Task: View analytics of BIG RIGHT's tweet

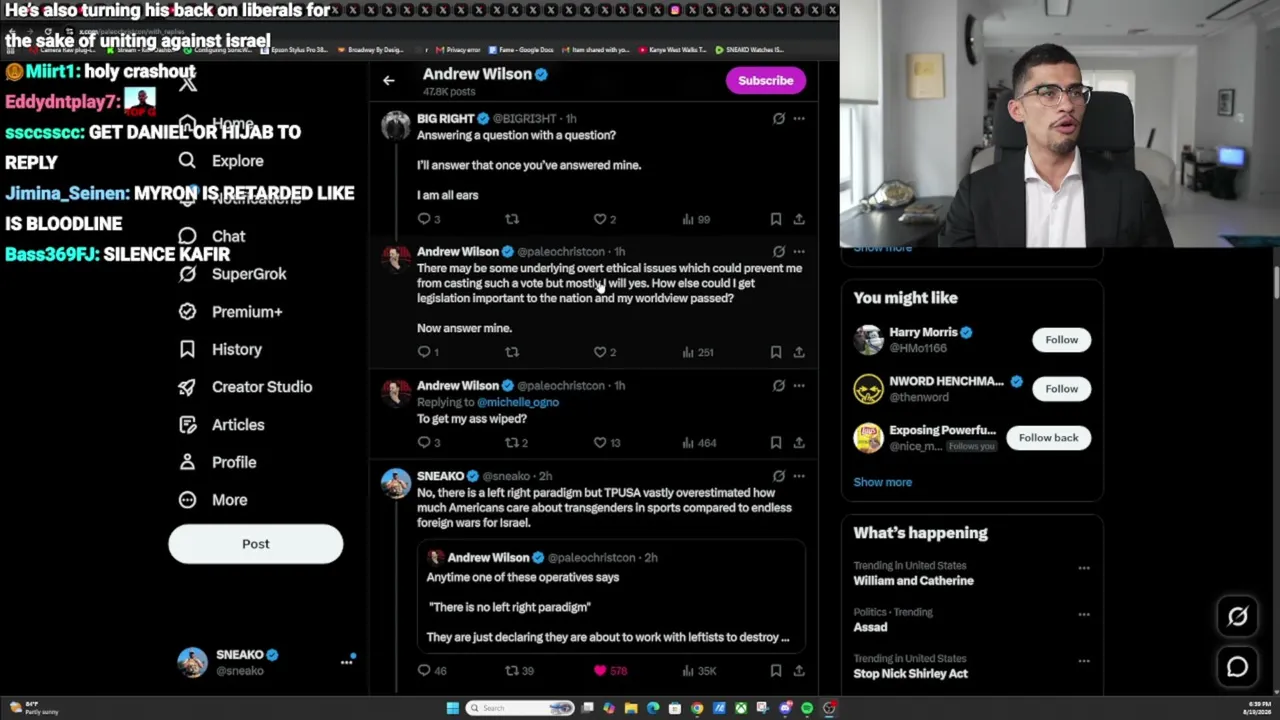Action: click(695, 219)
